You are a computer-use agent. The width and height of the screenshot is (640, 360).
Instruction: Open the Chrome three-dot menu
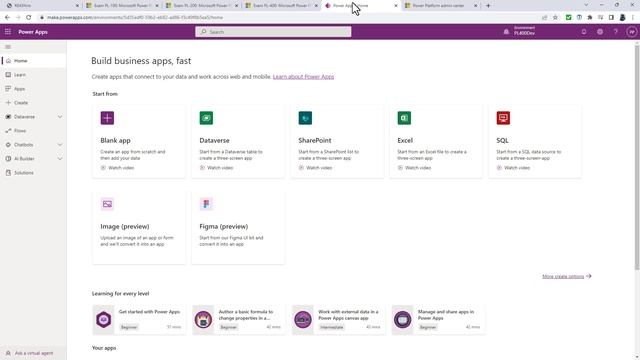[x=633, y=18]
